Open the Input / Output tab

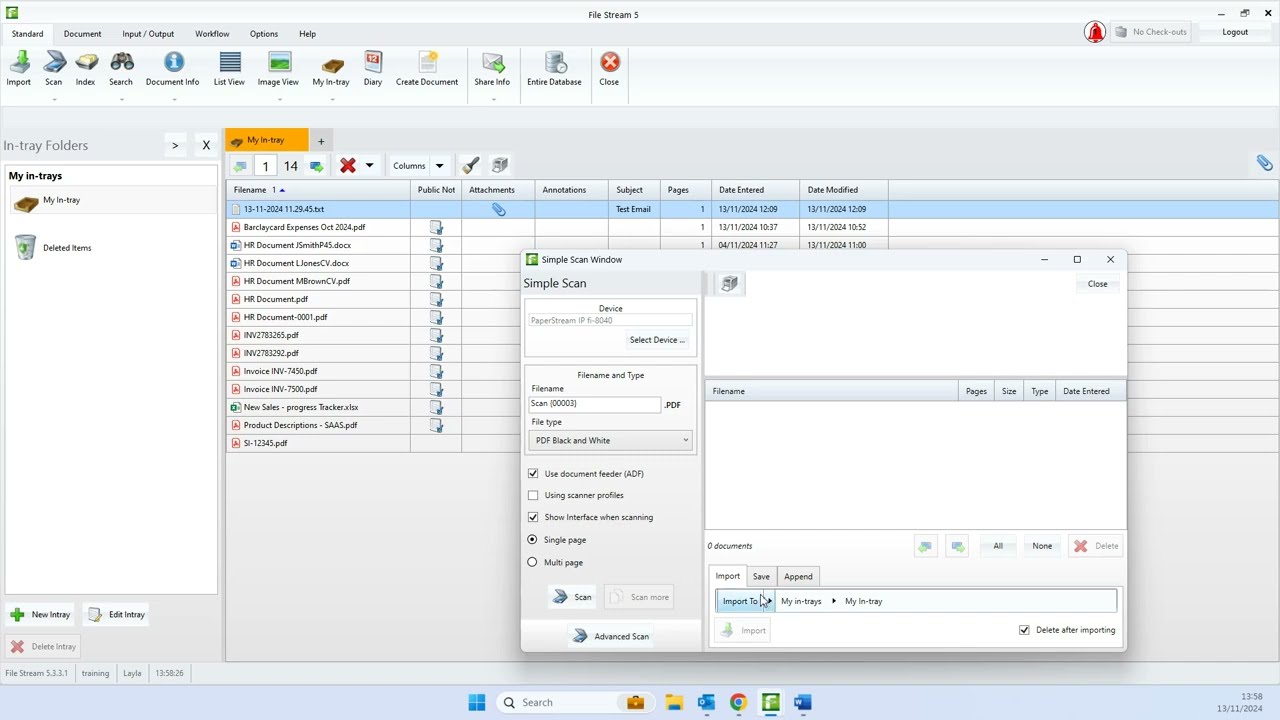[148, 34]
